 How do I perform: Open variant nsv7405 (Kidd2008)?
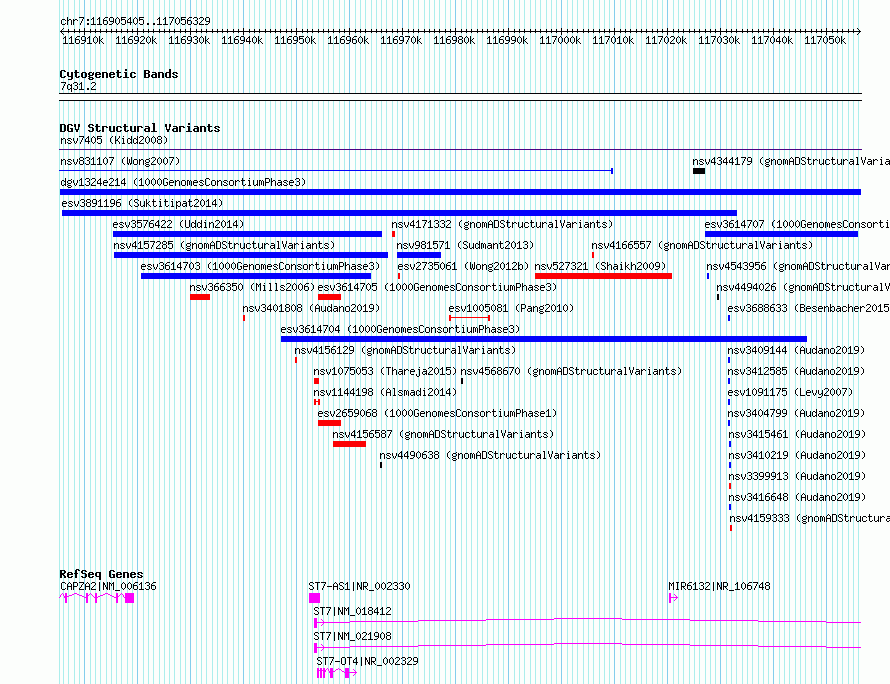coord(114,140)
